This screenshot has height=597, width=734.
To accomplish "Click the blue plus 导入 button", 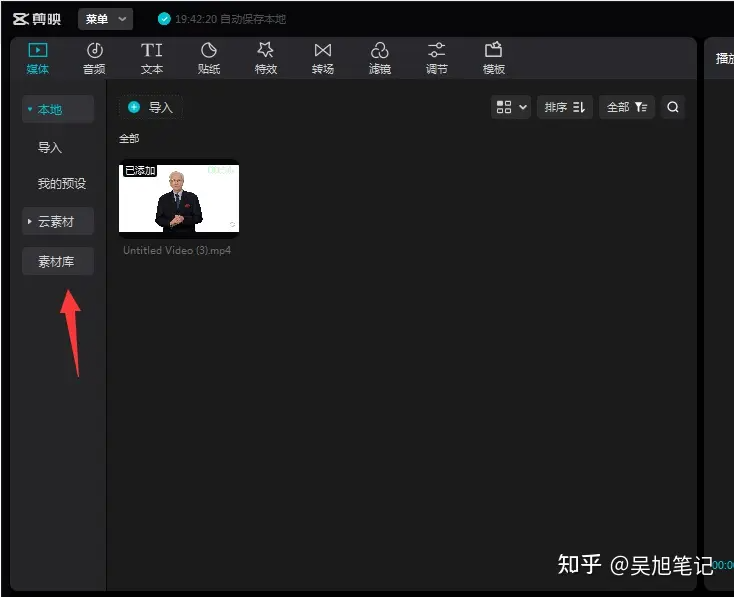I will click(x=151, y=108).
